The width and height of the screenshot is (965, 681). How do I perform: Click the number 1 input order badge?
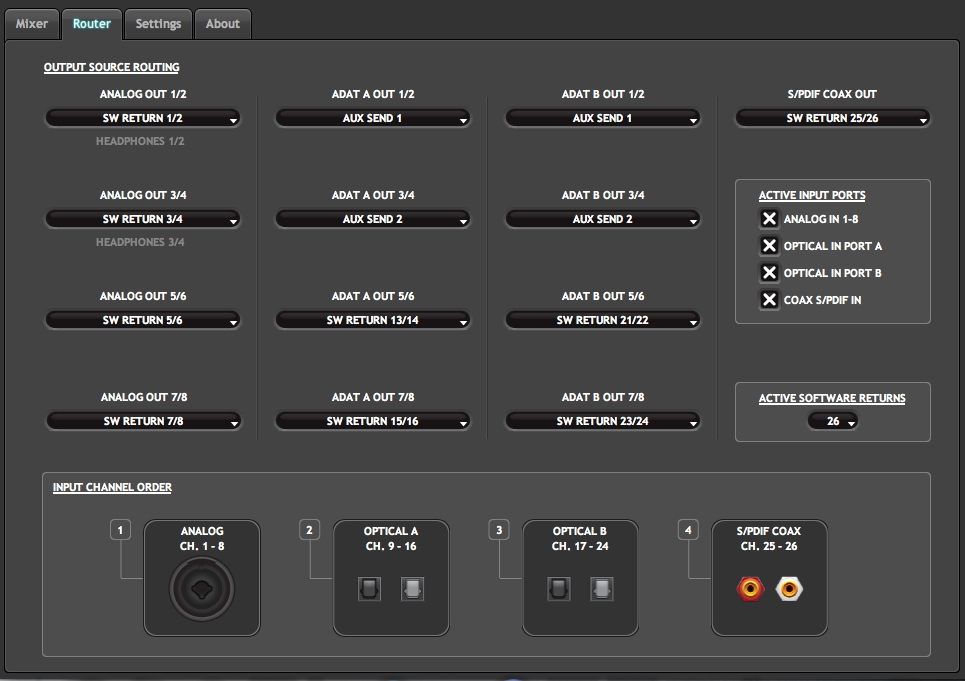[x=120, y=530]
